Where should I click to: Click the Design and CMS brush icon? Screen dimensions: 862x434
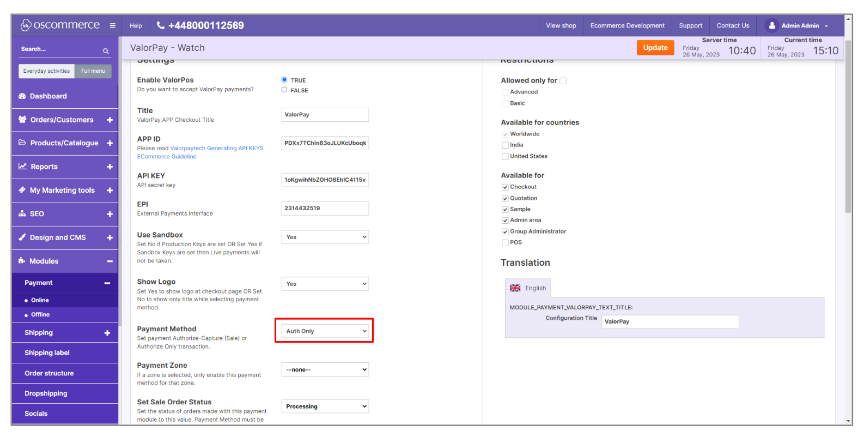point(23,237)
